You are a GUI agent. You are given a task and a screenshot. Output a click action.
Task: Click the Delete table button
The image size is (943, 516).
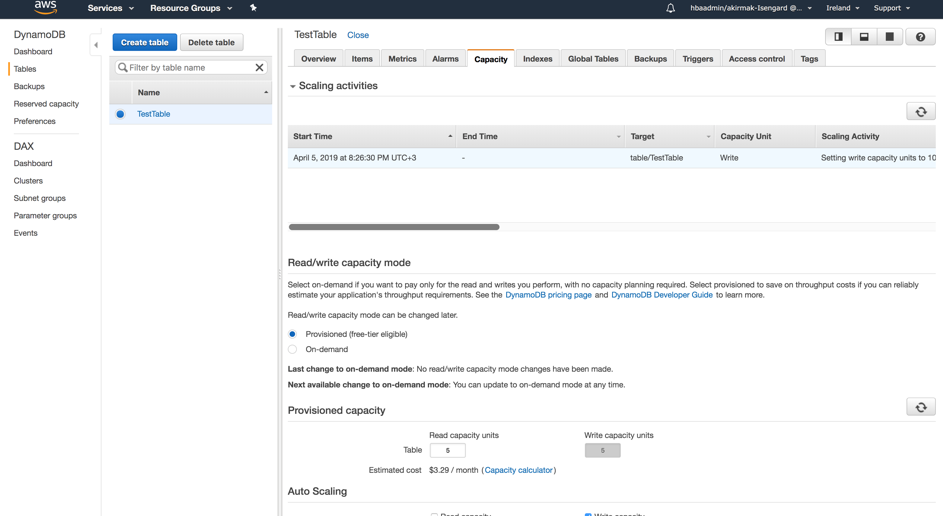coord(211,42)
